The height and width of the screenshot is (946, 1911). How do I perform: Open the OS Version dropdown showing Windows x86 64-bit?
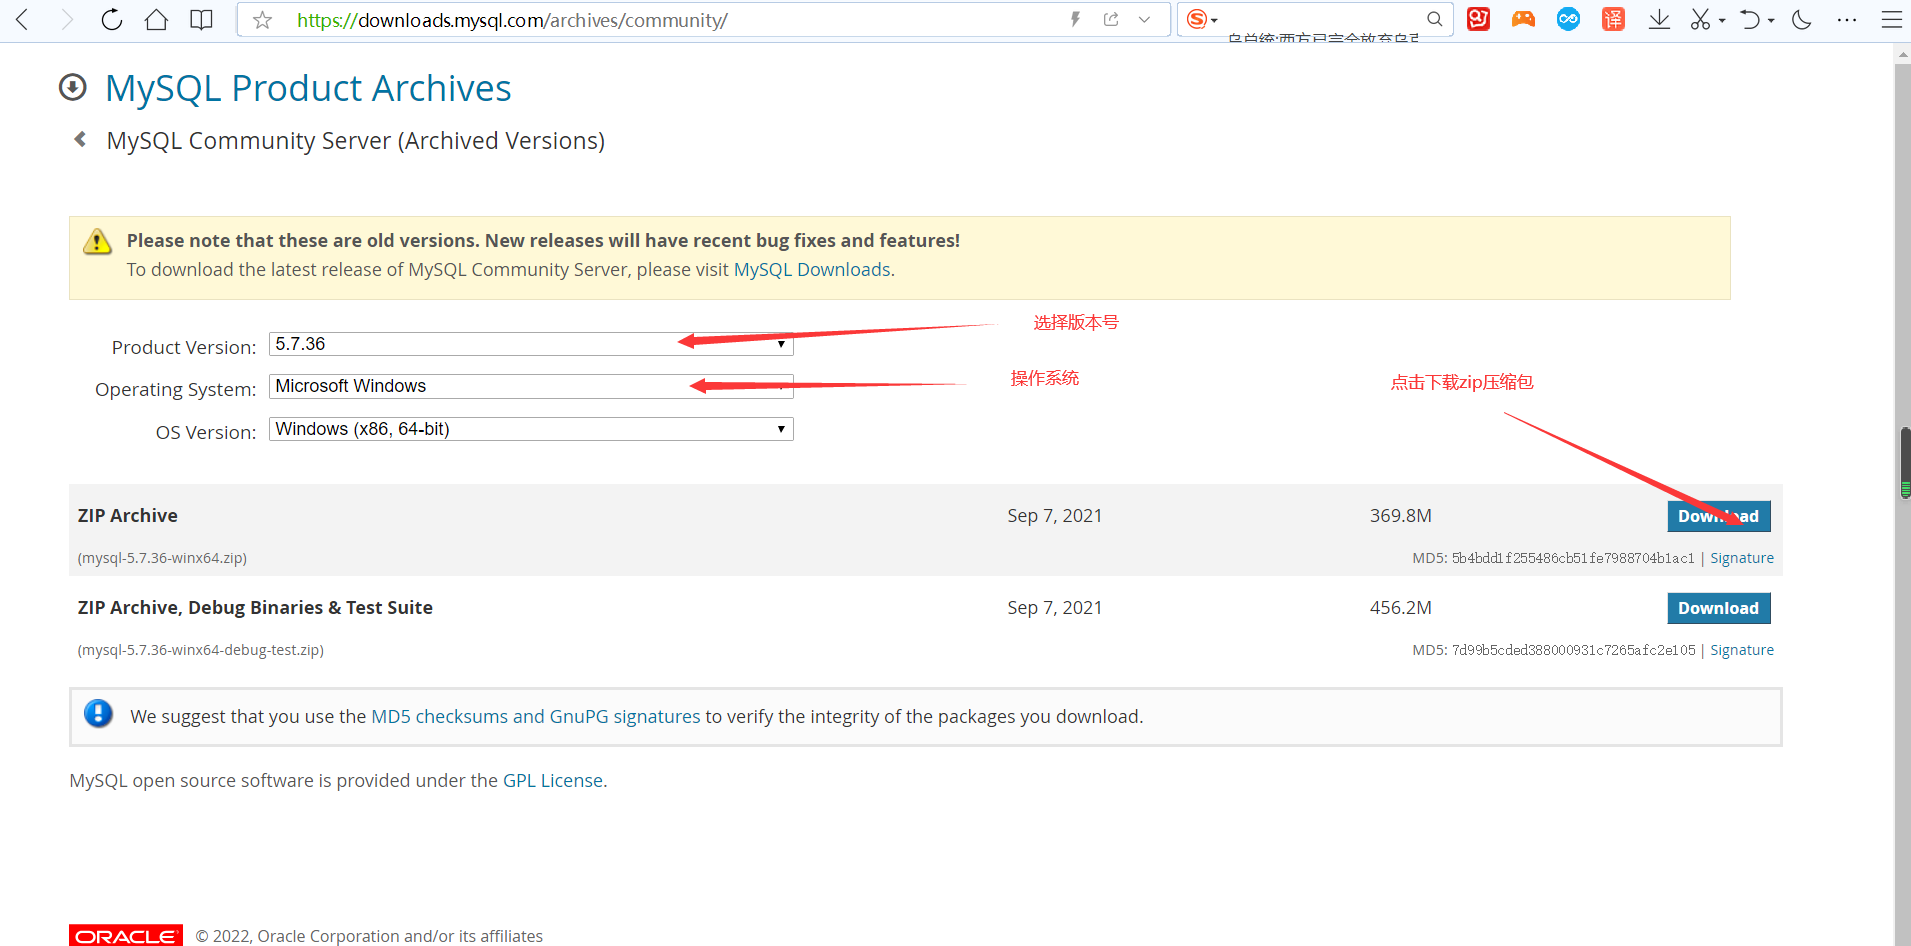pyautogui.click(x=531, y=429)
